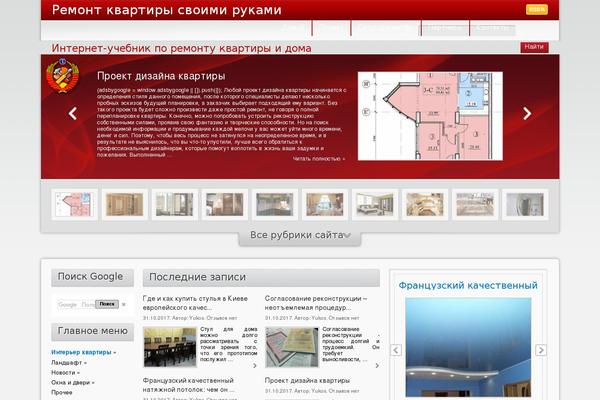The height and width of the screenshot is (400, 600).
Task: Go to previous item in the Французский качественный widget
Action: coord(396,350)
